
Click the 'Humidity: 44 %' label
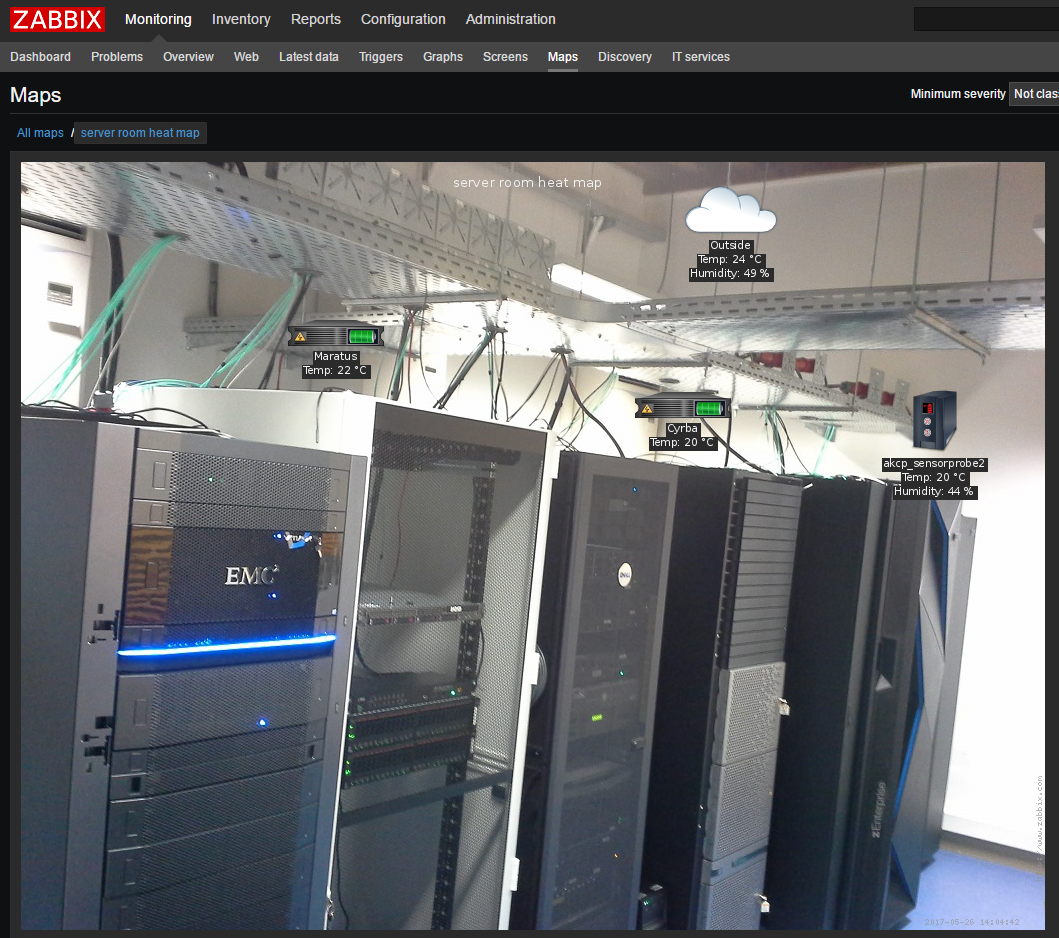[934, 491]
